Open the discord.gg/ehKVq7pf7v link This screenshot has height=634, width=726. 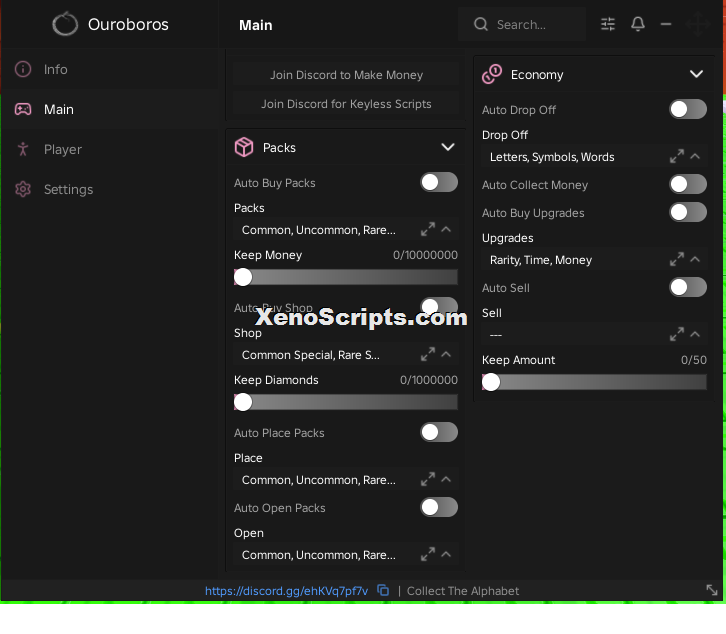coord(287,591)
